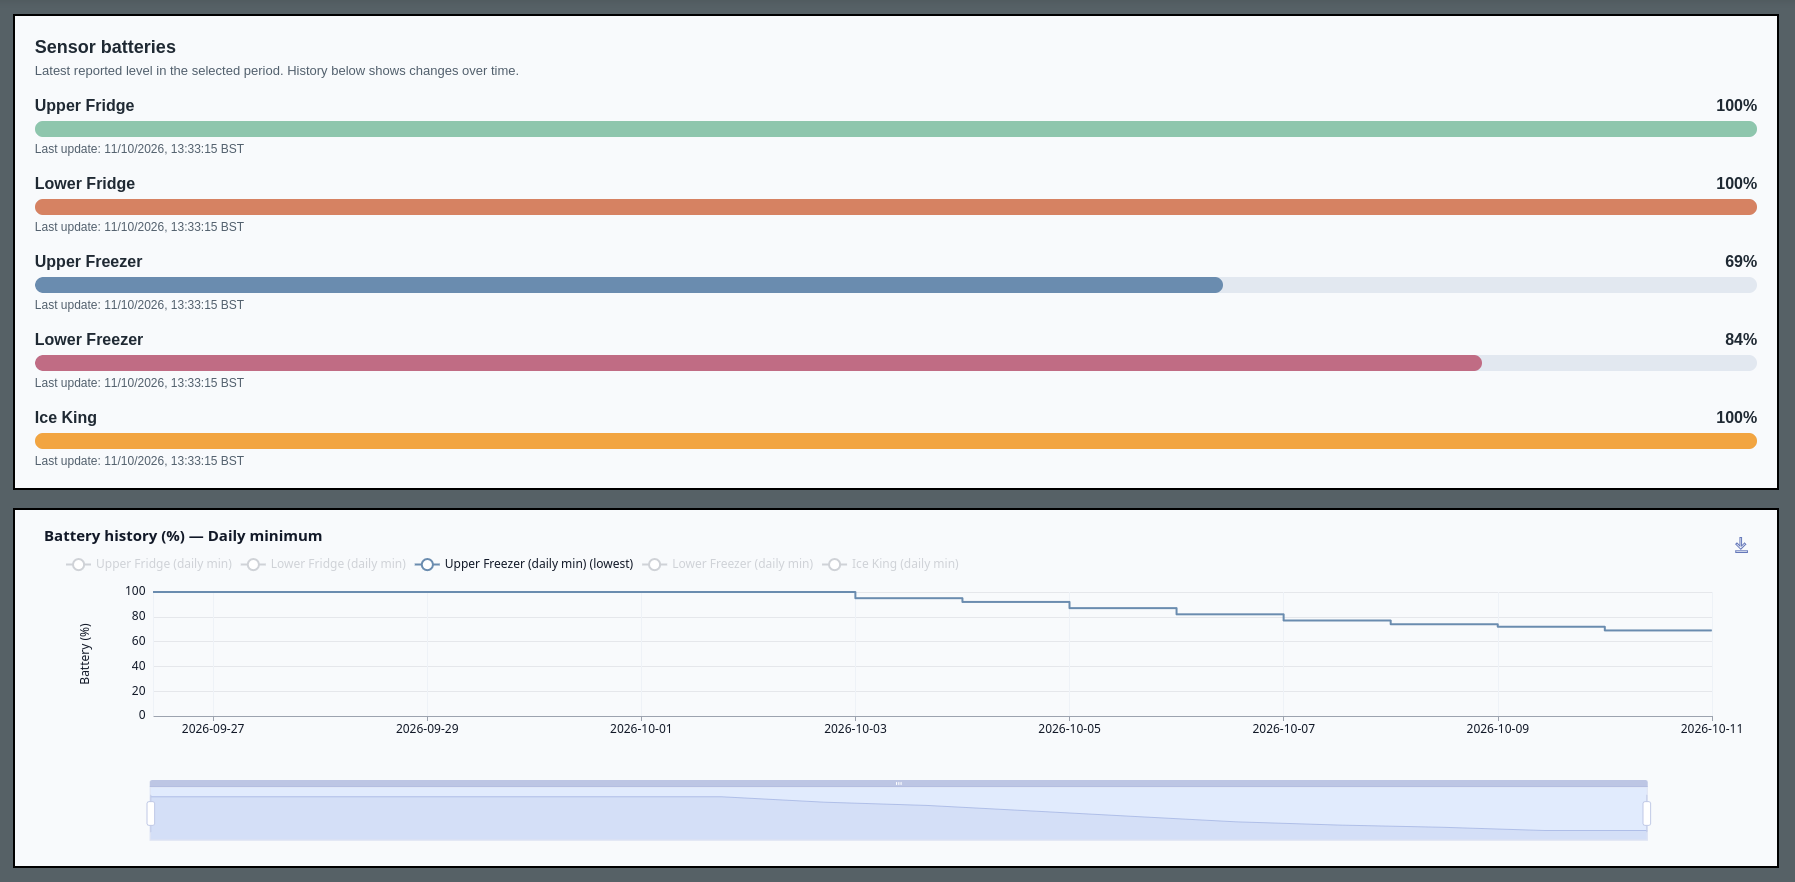The image size is (1795, 882).
Task: Click the zoom slider's top drag bar
Action: pyautogui.click(x=898, y=784)
